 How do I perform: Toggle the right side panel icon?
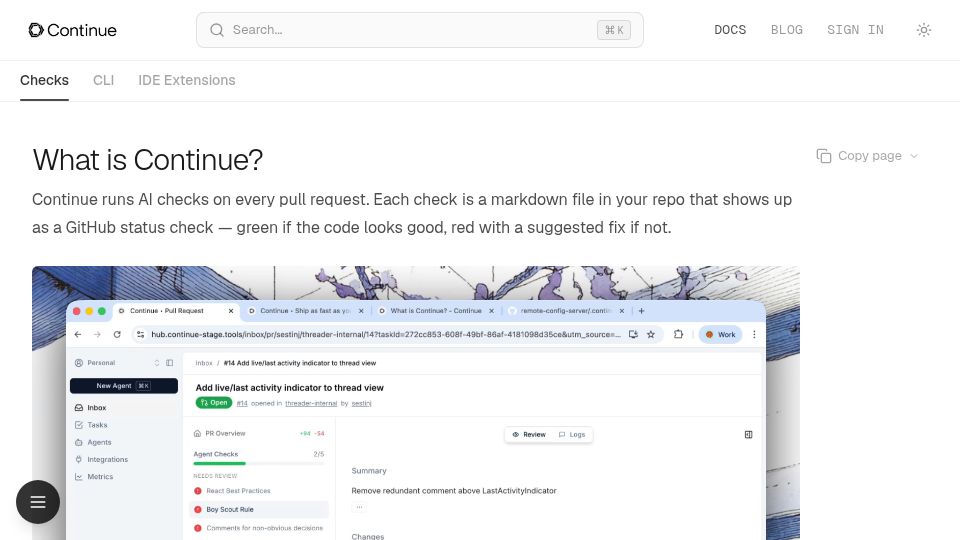tap(748, 435)
